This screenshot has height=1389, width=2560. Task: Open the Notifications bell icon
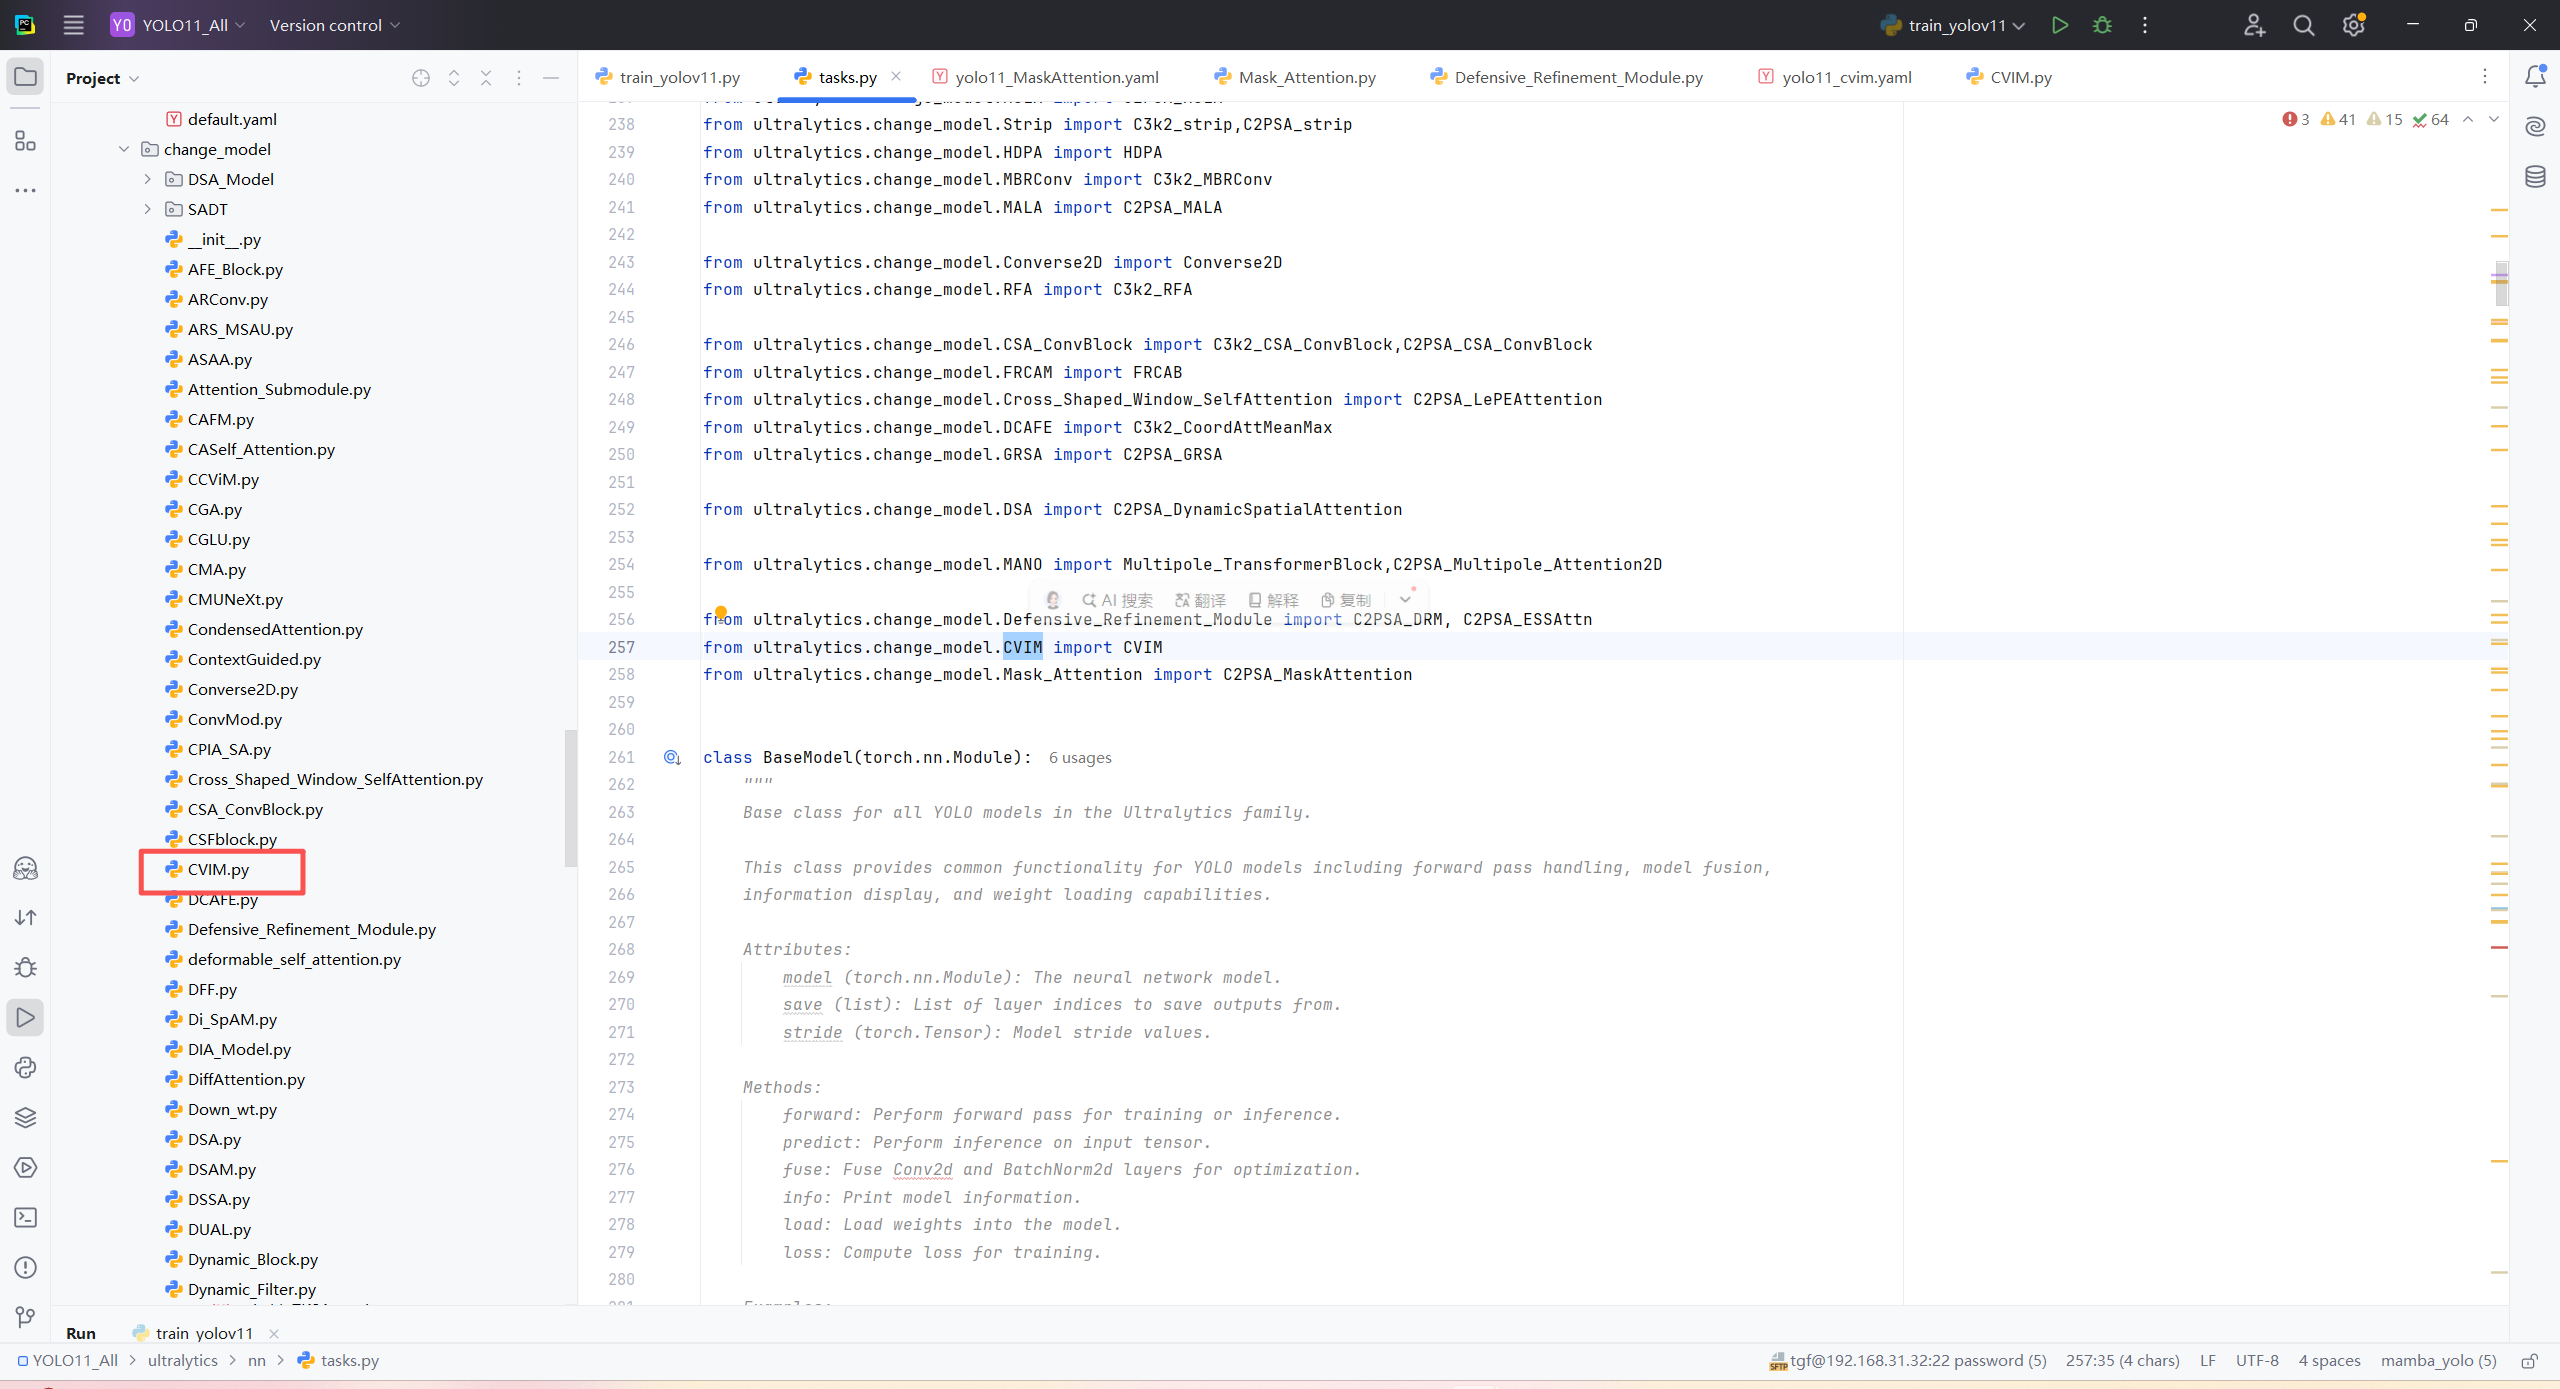[x=2535, y=77]
